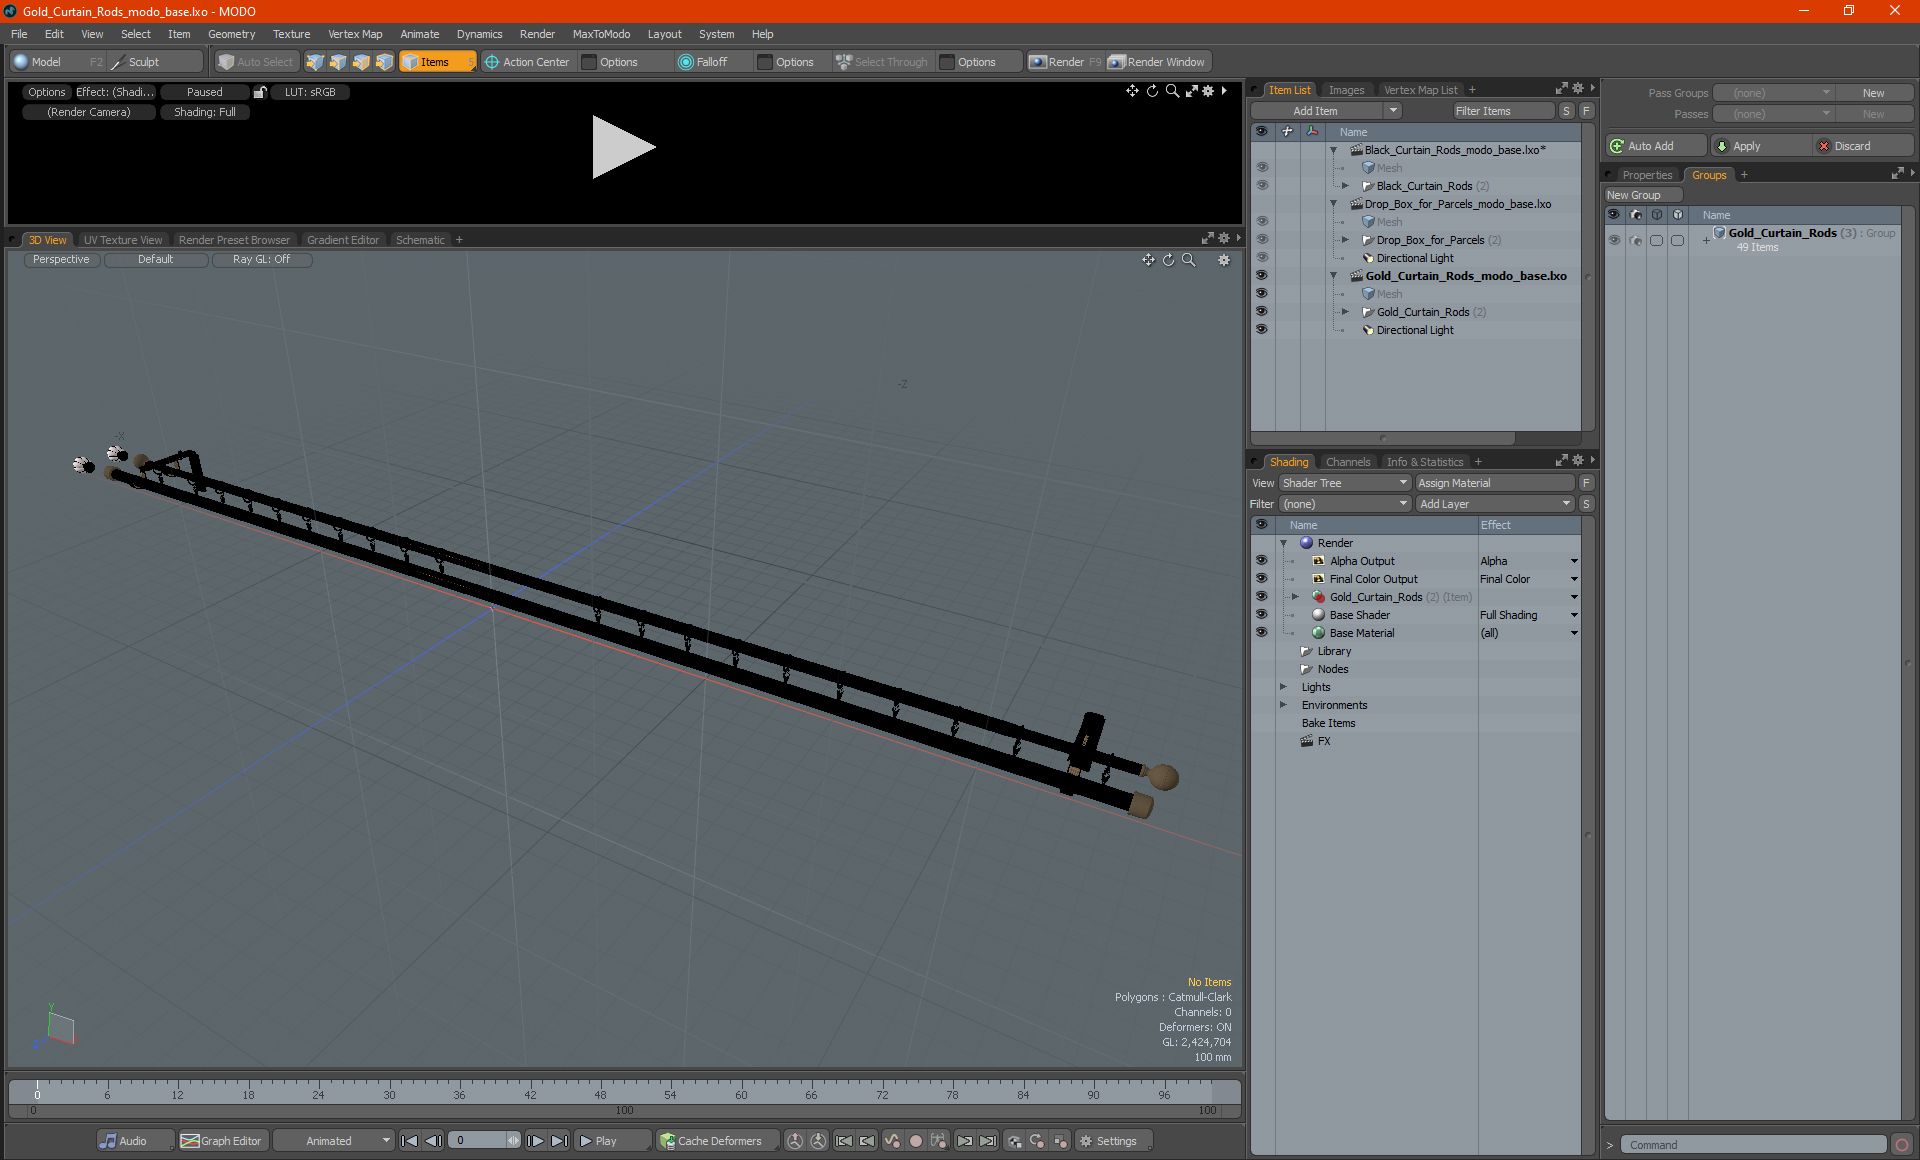Screen dimensions: 1920x1160
Task: Toggle visibility of Alpha Output layer
Action: click(x=1262, y=561)
